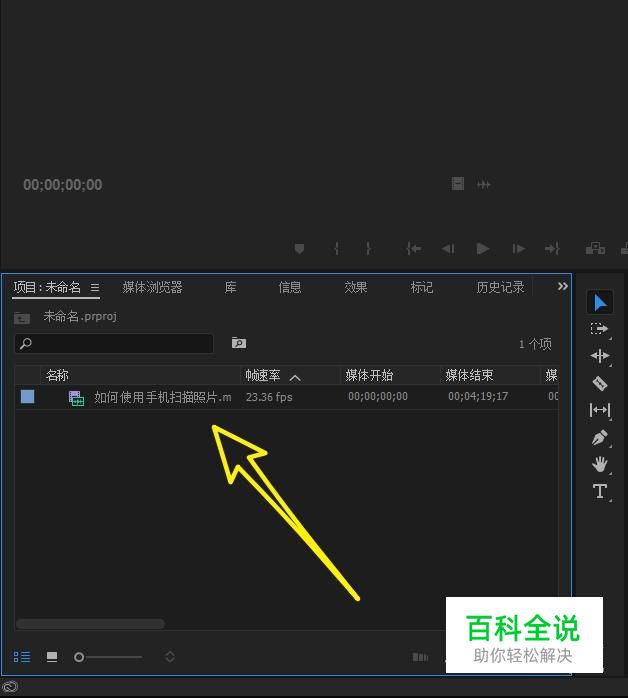Step forward one frame
Viewport: 628px width, 698px height.
coord(519,249)
